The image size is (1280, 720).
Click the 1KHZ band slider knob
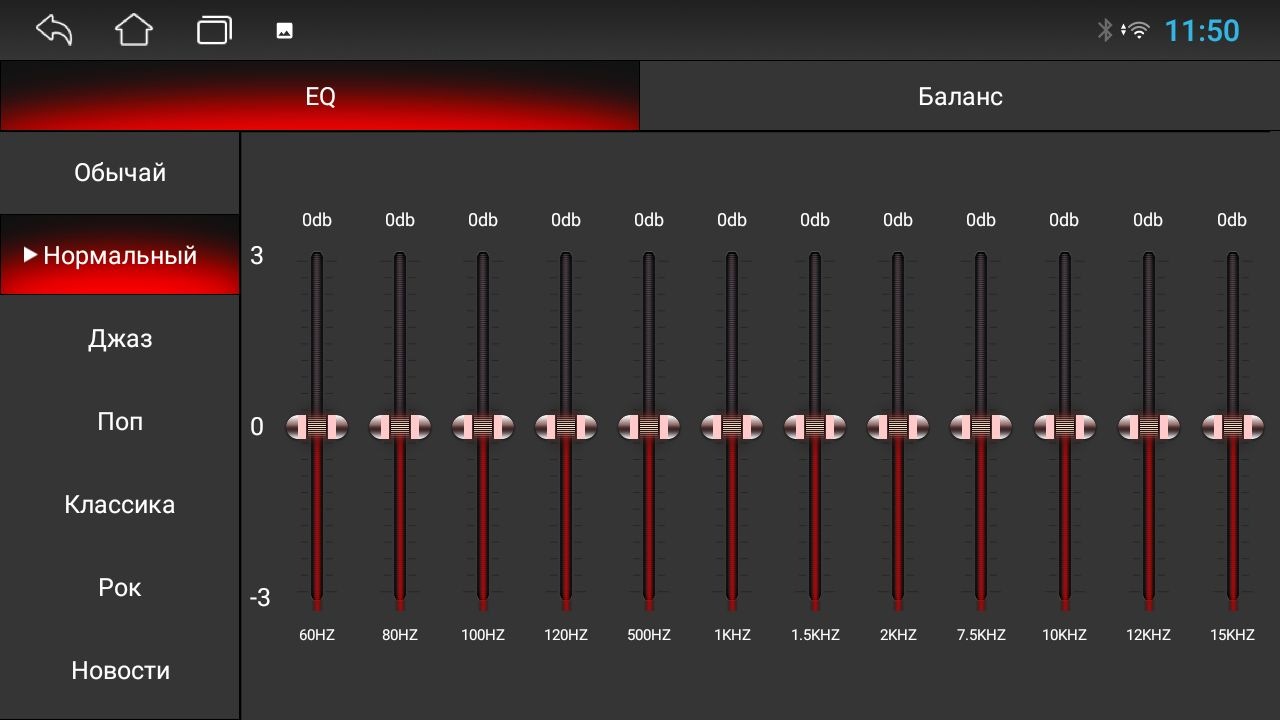[x=732, y=427]
